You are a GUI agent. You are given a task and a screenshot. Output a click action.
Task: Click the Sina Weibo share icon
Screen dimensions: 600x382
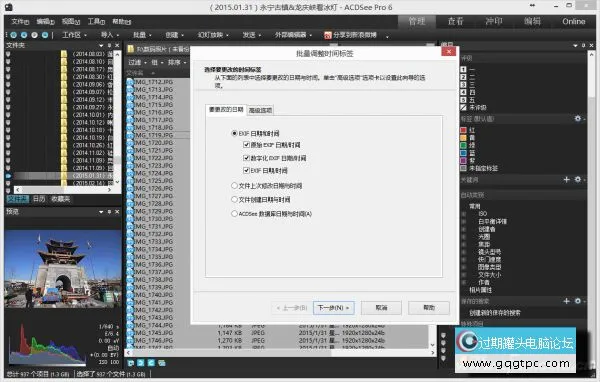pos(328,36)
